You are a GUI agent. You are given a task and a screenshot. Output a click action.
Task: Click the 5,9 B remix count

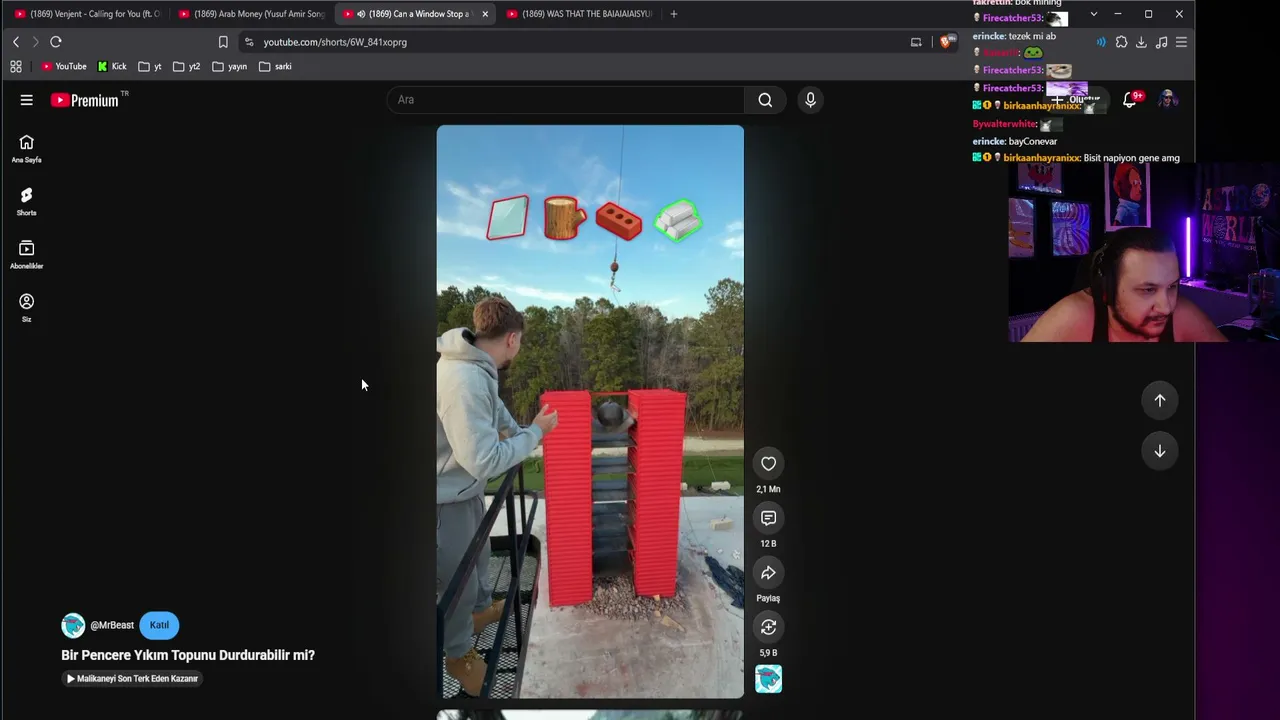[x=768, y=653]
